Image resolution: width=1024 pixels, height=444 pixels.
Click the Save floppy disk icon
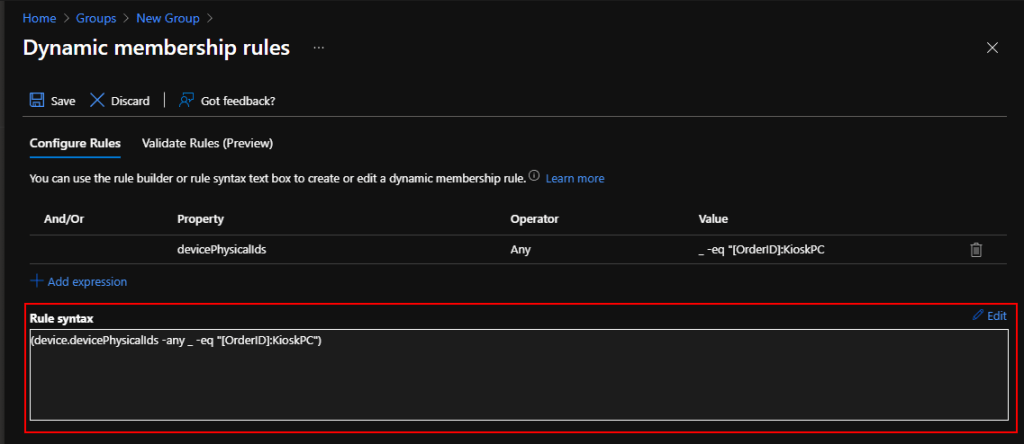37,100
